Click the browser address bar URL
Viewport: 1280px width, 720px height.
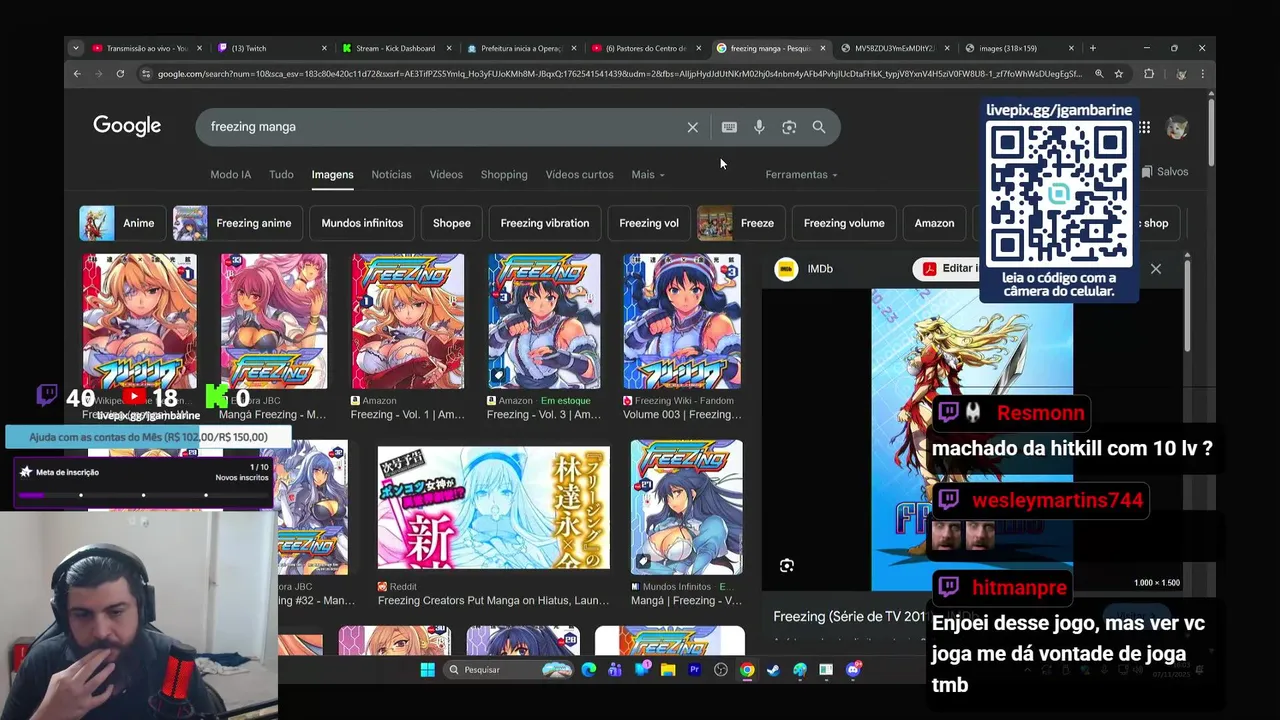618,74
